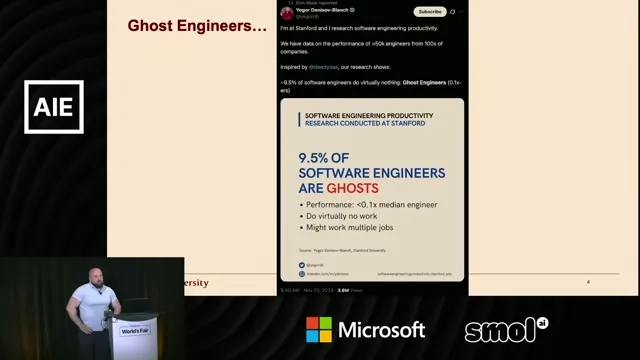Click the Microsoft four-square logo

(x=319, y=330)
